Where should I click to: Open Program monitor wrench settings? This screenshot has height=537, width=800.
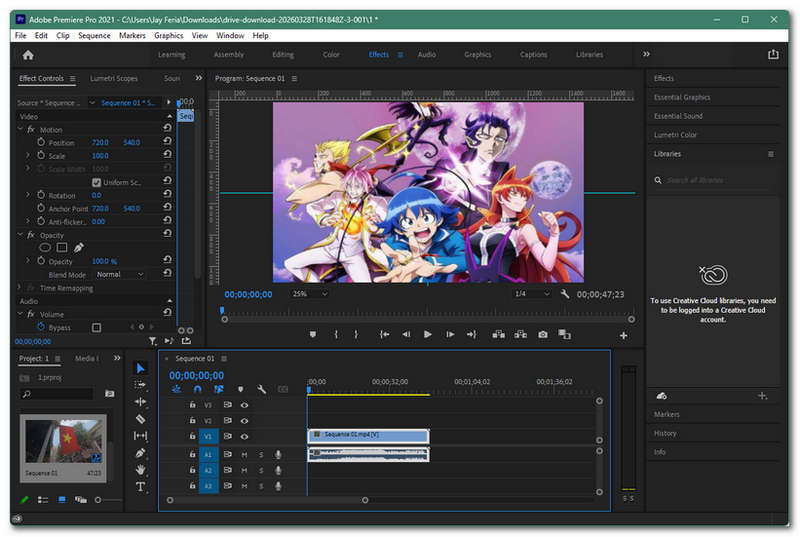pyautogui.click(x=565, y=294)
